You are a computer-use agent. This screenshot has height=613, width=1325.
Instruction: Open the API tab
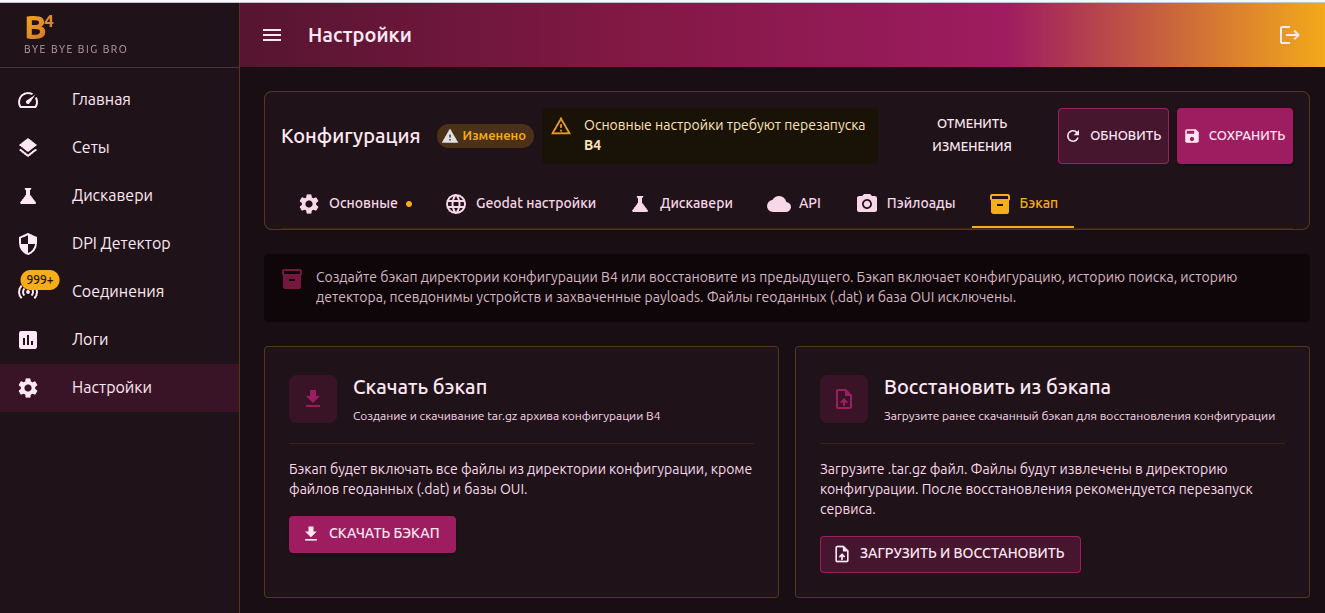[x=794, y=204]
